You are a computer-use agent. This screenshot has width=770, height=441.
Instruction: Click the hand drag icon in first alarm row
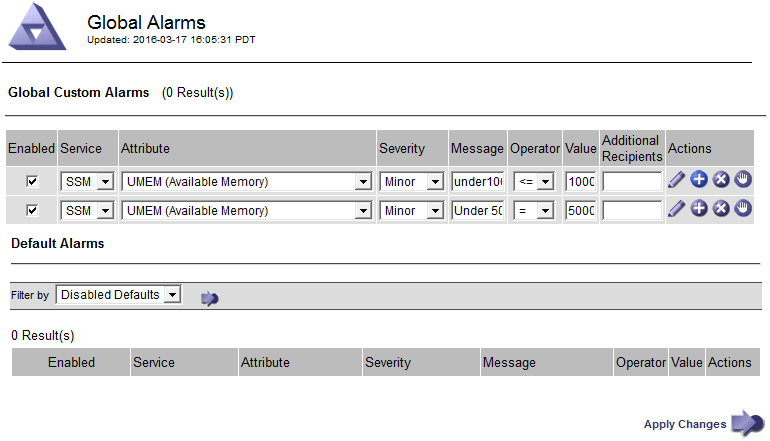[x=743, y=180]
